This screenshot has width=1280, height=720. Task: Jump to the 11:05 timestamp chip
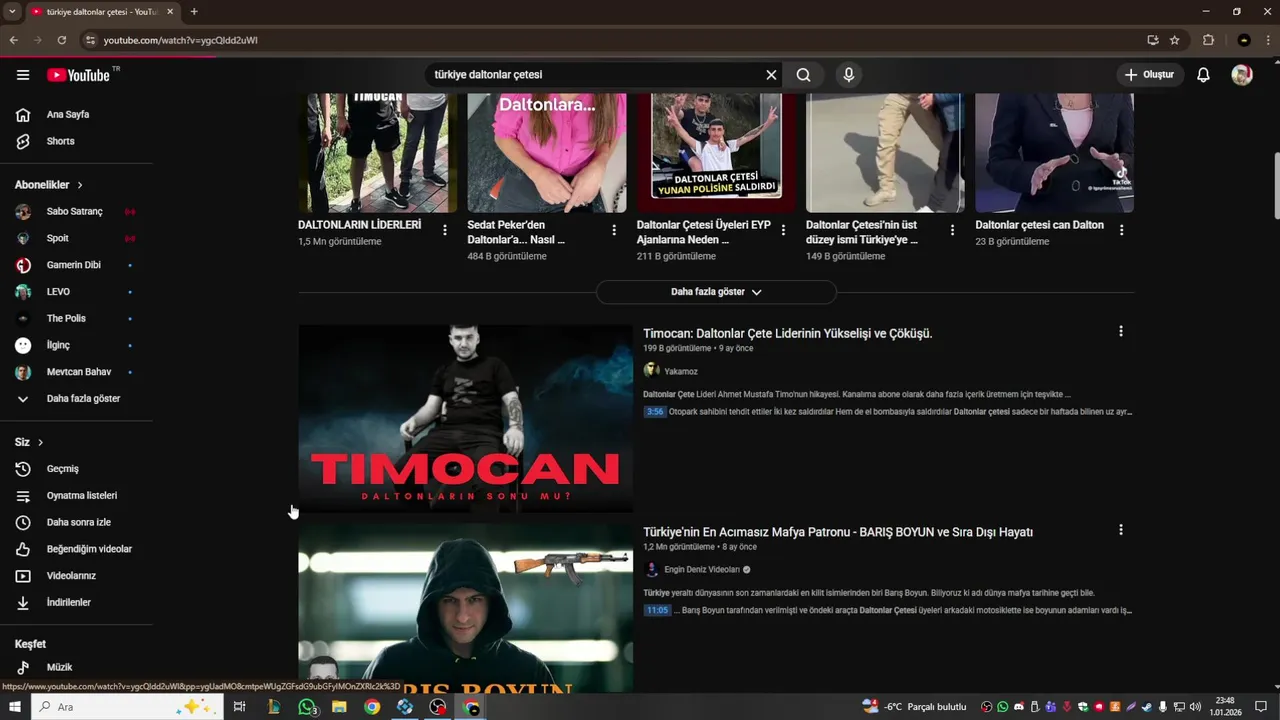click(657, 610)
